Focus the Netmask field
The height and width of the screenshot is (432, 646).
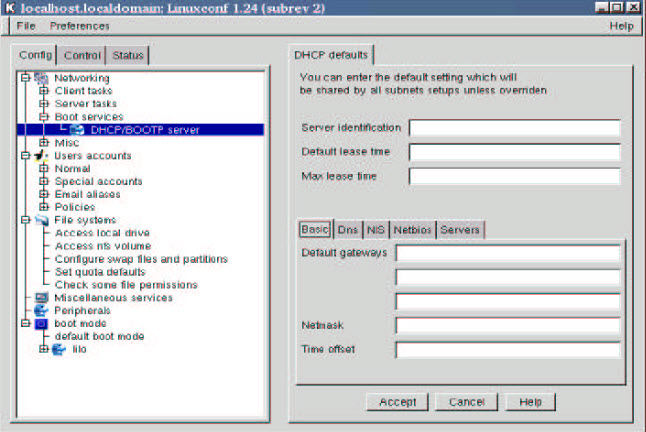click(x=508, y=326)
